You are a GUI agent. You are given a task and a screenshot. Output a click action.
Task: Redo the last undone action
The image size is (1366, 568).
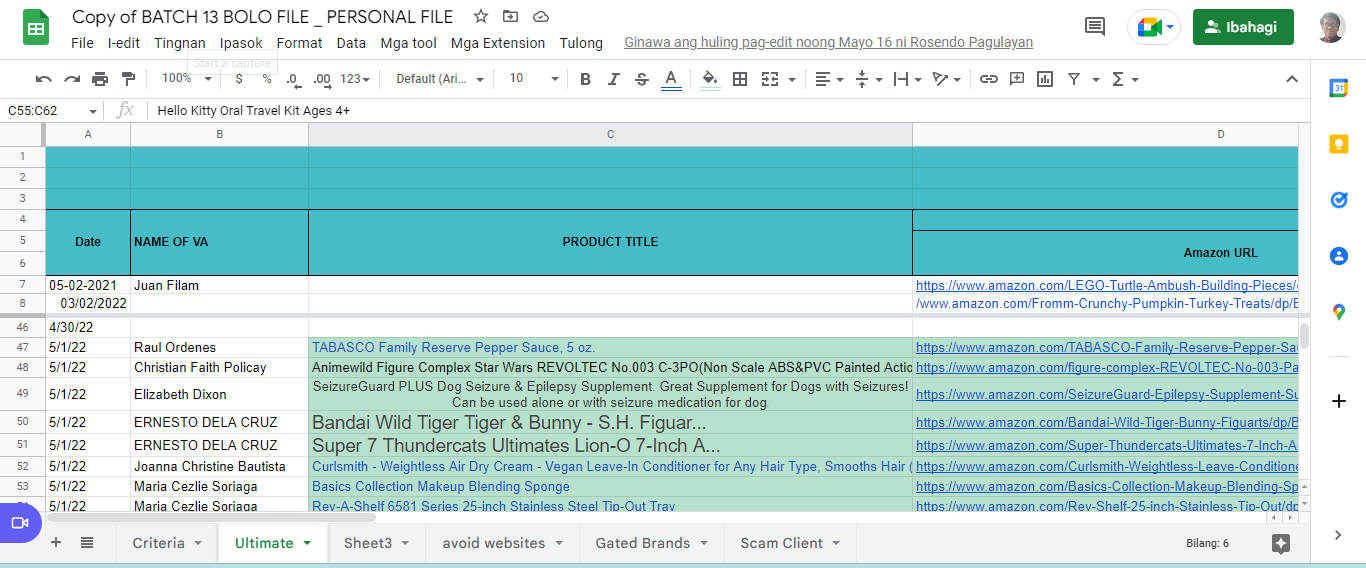(x=72, y=79)
